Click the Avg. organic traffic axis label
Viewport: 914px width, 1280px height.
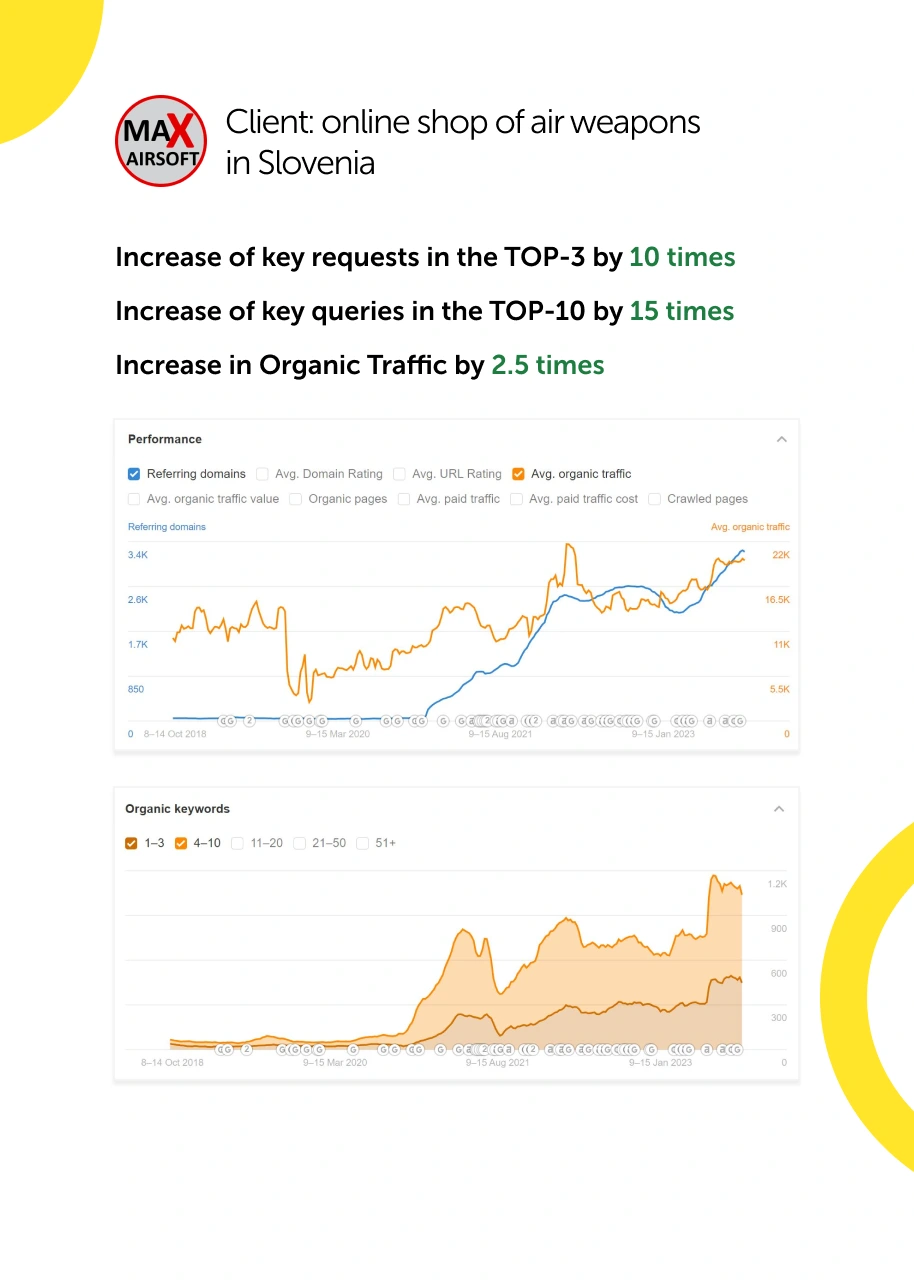[750, 527]
